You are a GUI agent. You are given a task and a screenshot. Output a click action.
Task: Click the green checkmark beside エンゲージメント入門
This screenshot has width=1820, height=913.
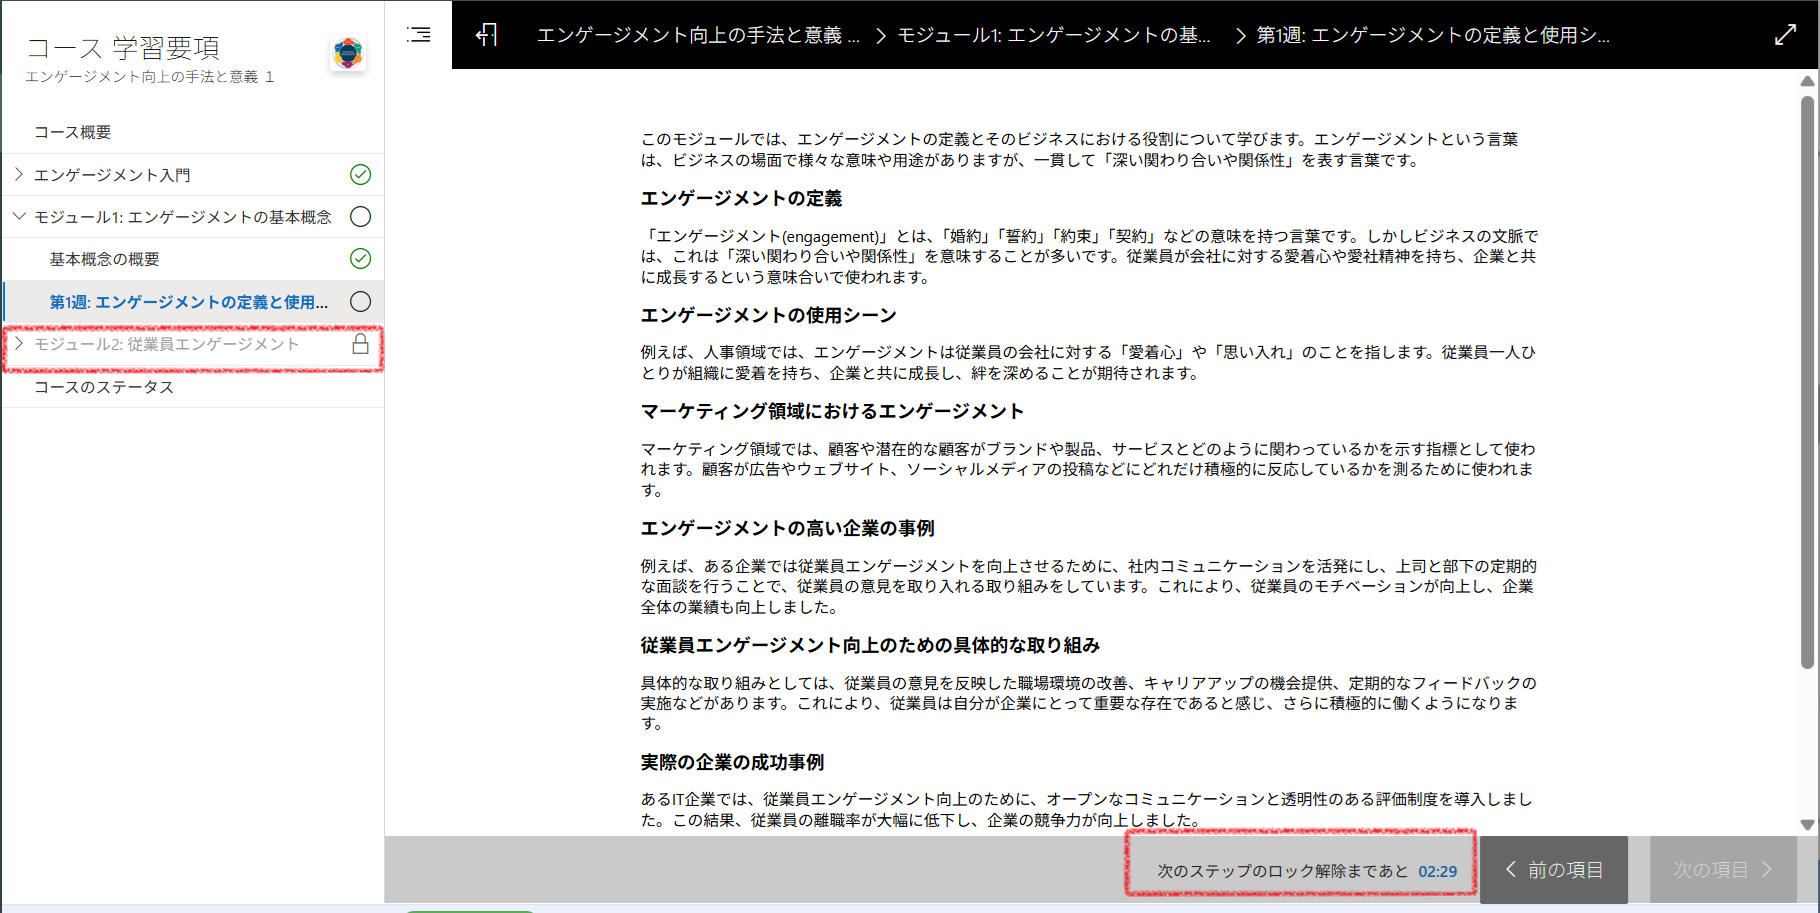coord(361,175)
